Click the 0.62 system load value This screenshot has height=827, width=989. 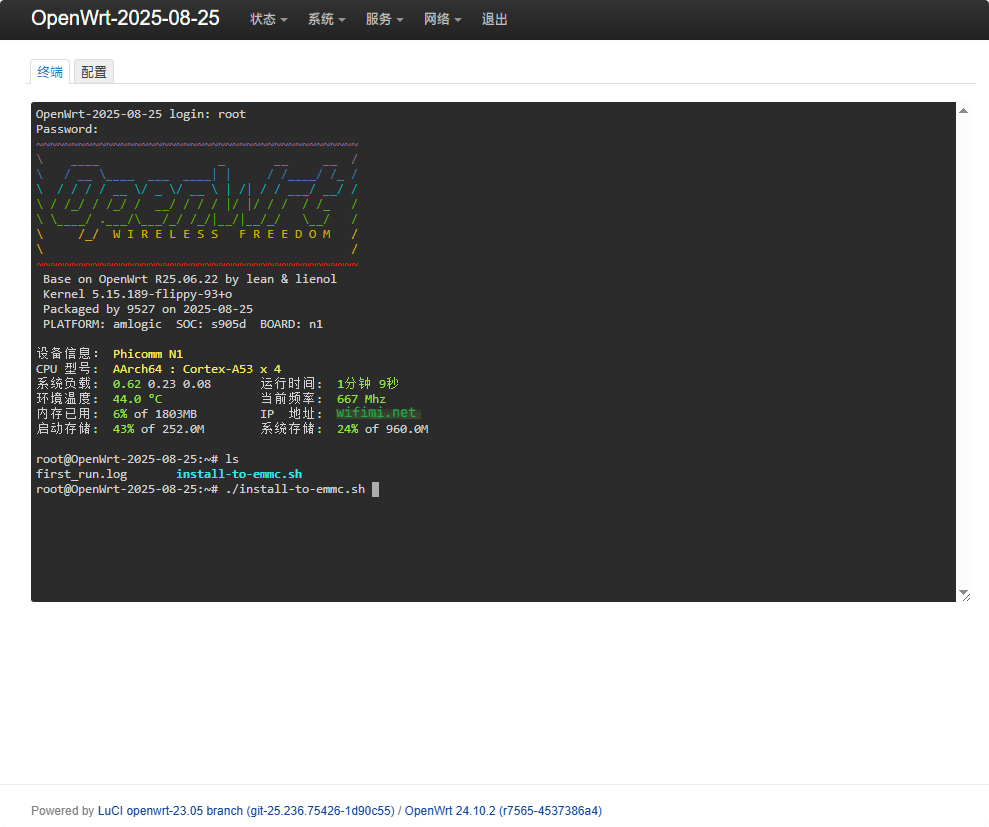[x=127, y=384]
